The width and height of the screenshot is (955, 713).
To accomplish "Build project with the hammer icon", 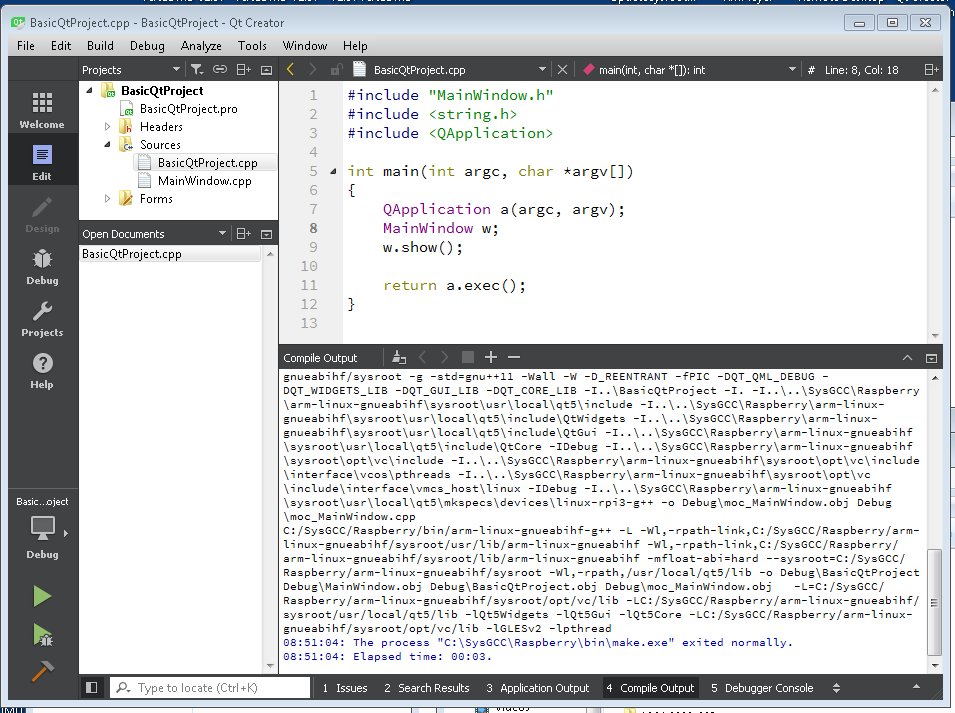I will coord(42,671).
